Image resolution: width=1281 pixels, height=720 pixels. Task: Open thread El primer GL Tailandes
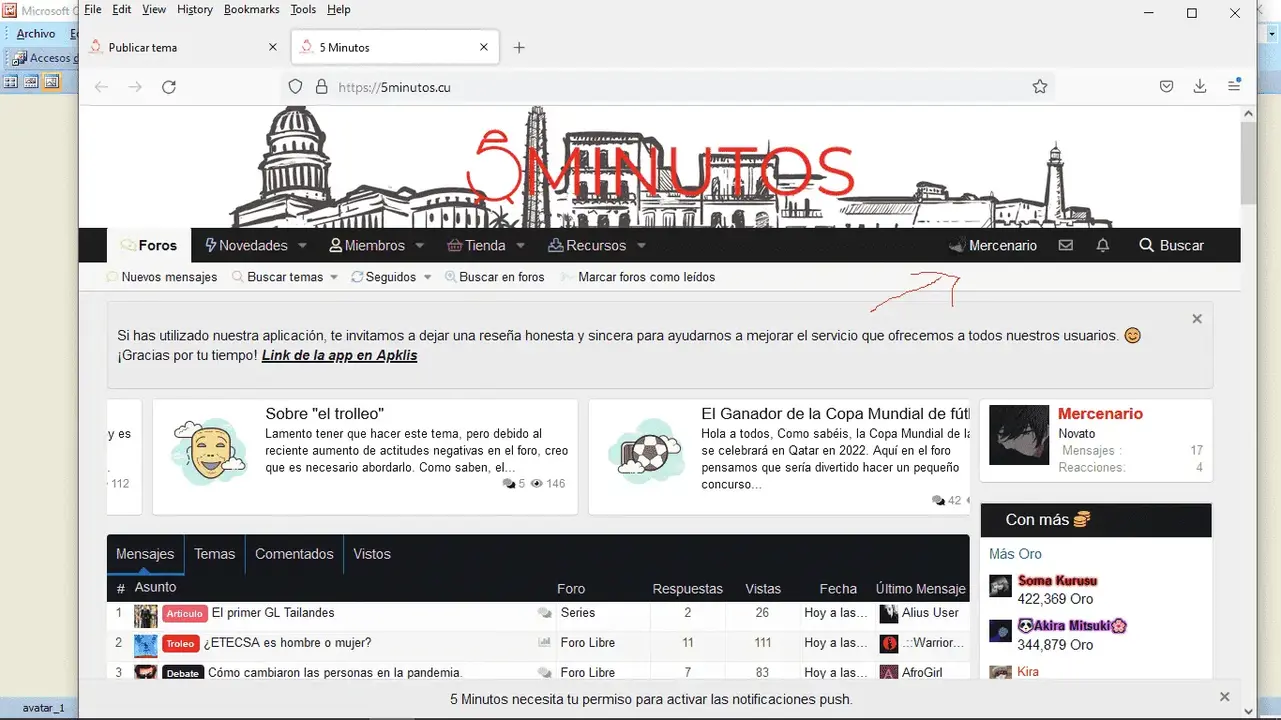(273, 613)
